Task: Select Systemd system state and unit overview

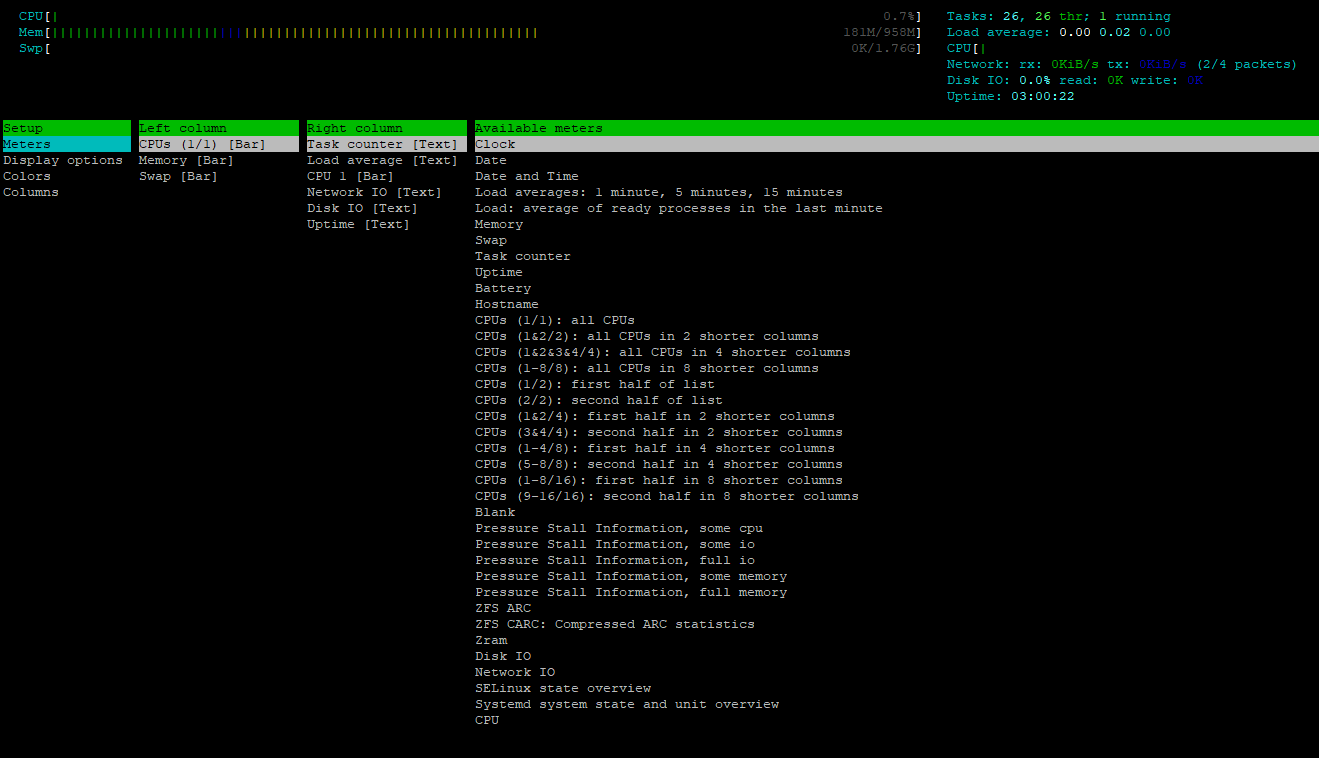Action: click(x=627, y=704)
